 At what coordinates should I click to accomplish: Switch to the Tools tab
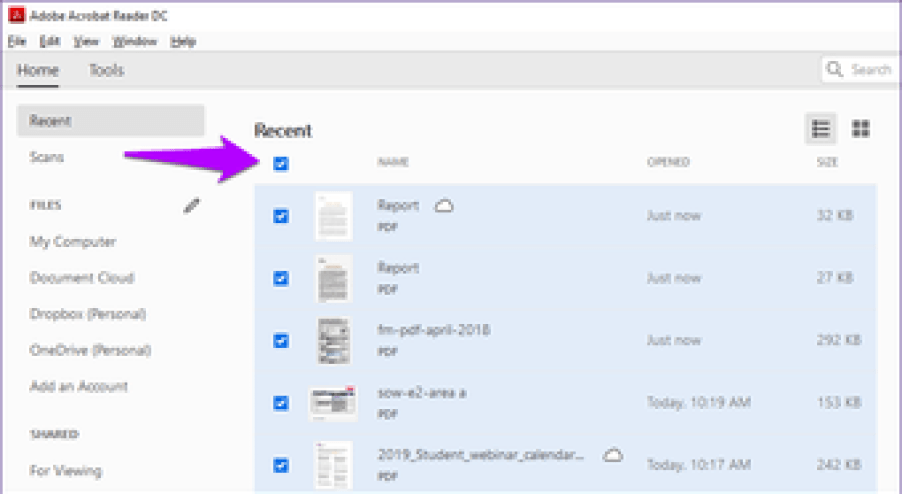click(106, 70)
